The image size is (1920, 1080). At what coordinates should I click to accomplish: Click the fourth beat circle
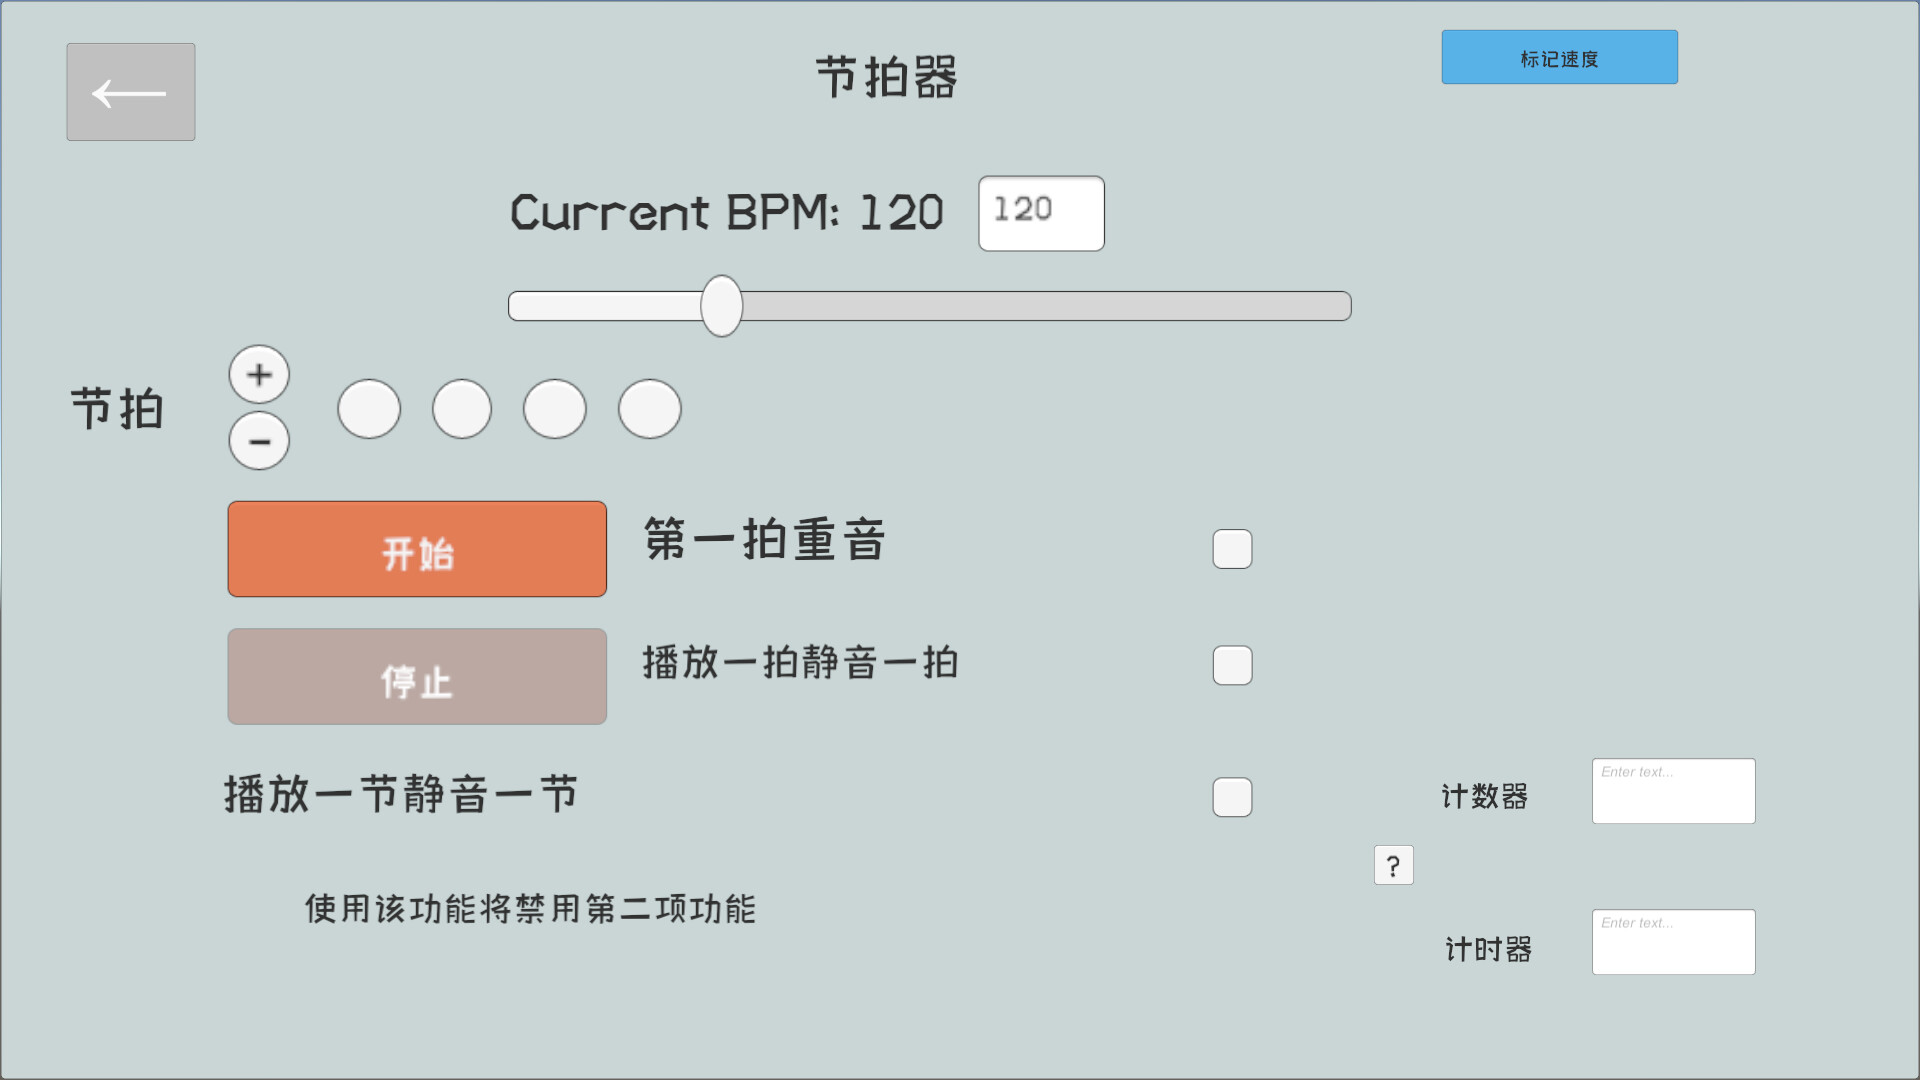point(648,409)
